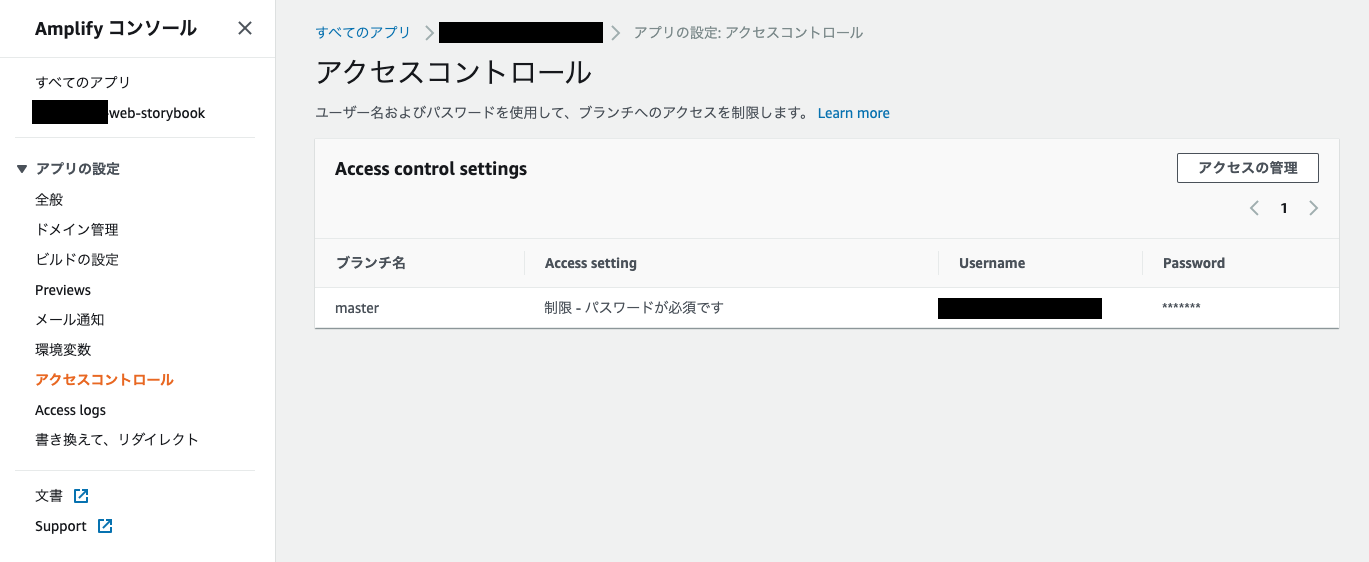
Task: Close the Amplify console sidebar
Action: pos(244,28)
